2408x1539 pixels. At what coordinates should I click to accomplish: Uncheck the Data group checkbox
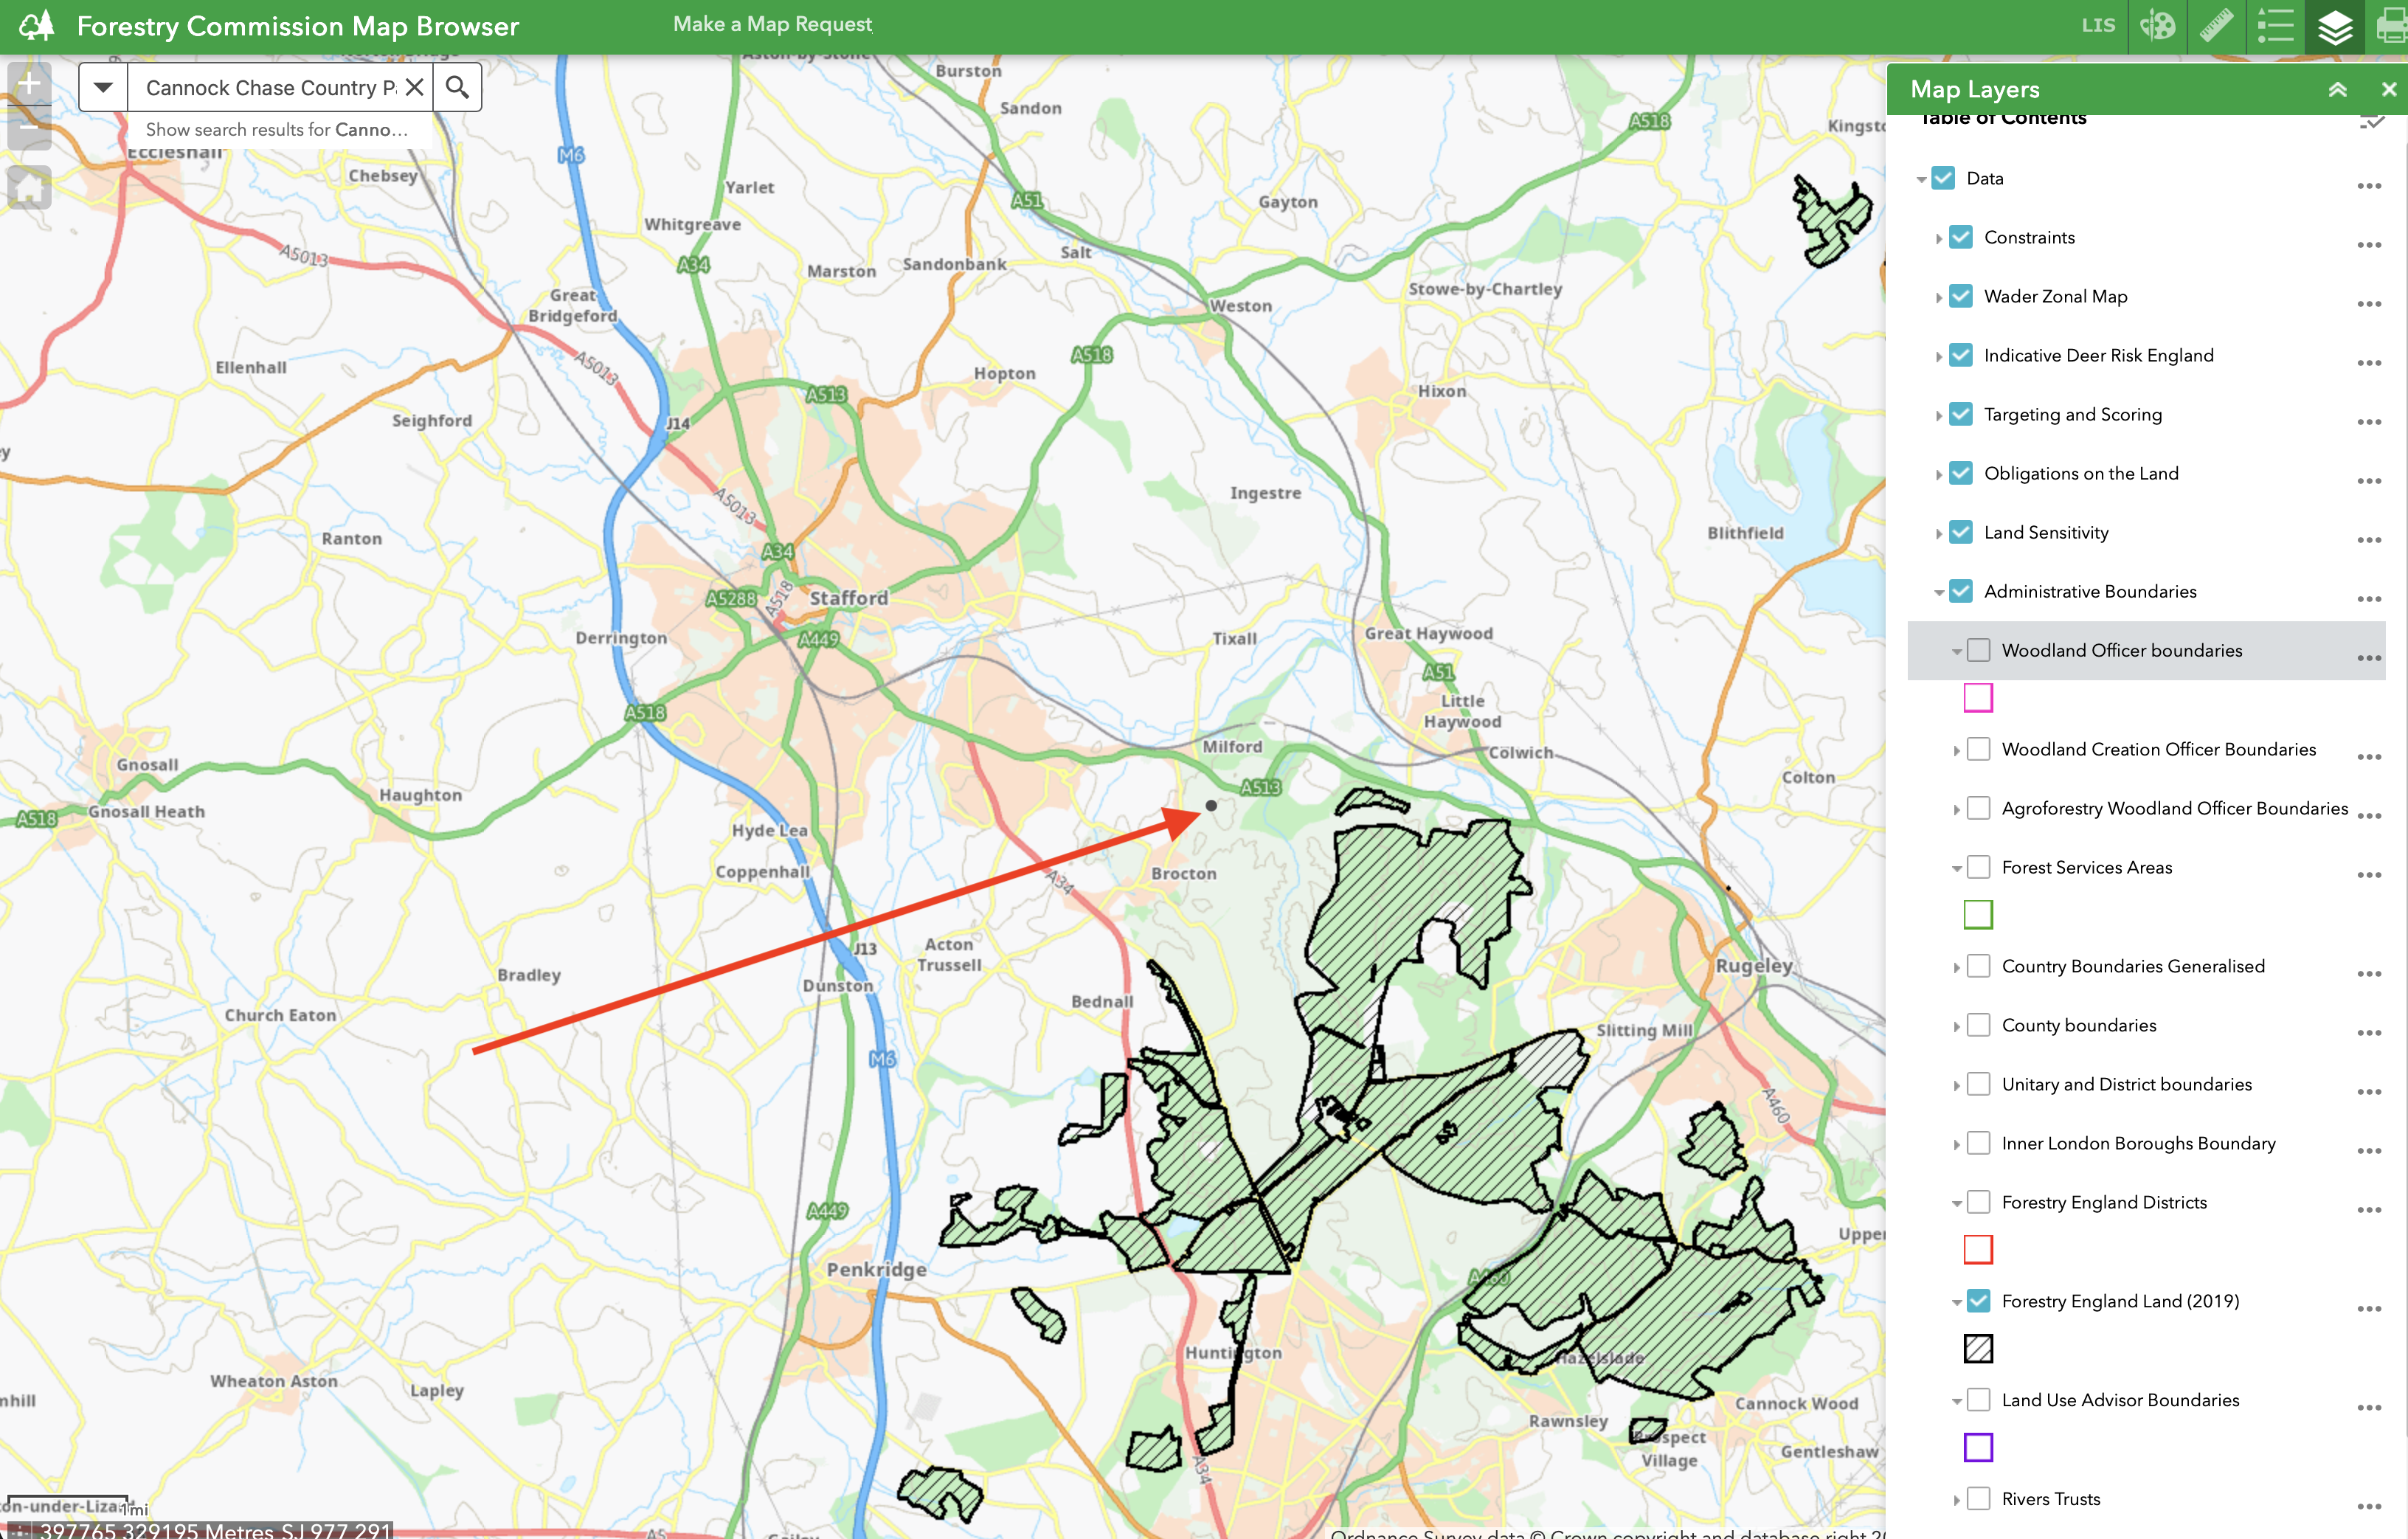[1943, 178]
